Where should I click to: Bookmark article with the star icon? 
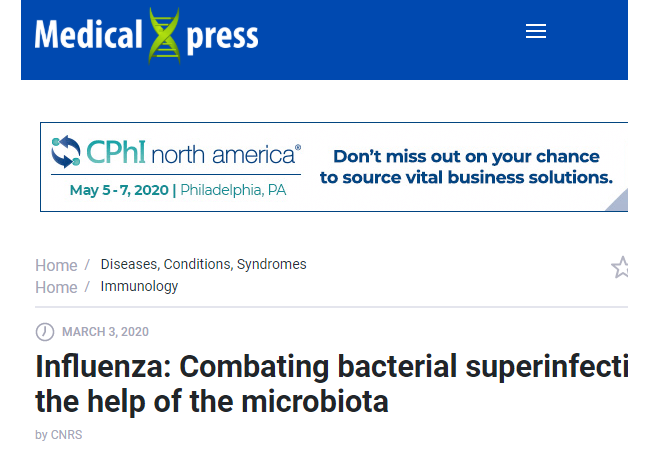coord(620,267)
